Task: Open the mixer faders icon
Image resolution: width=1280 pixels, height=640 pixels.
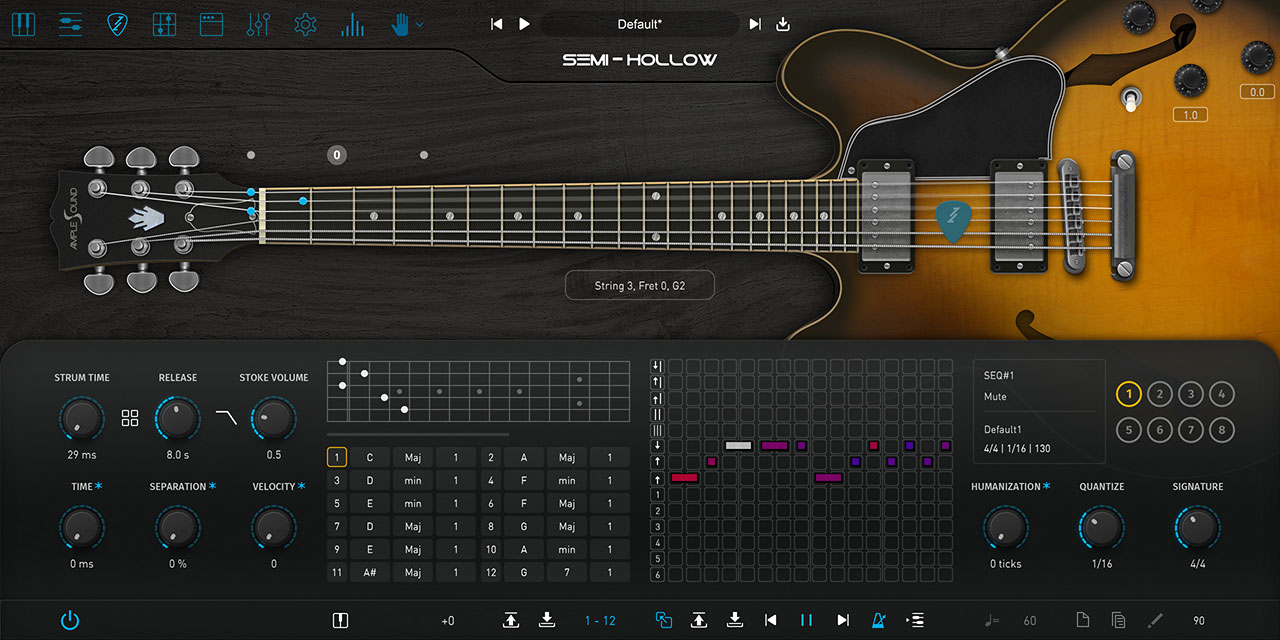Action: [258, 24]
